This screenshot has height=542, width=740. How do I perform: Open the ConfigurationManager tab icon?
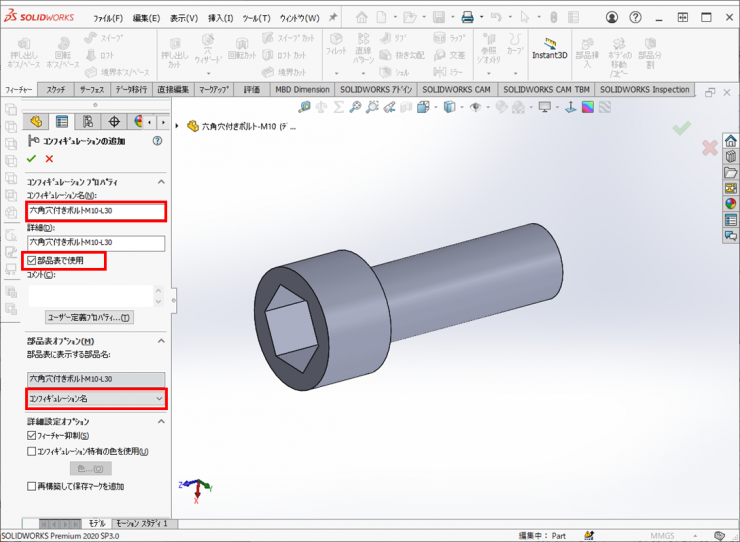(x=88, y=122)
